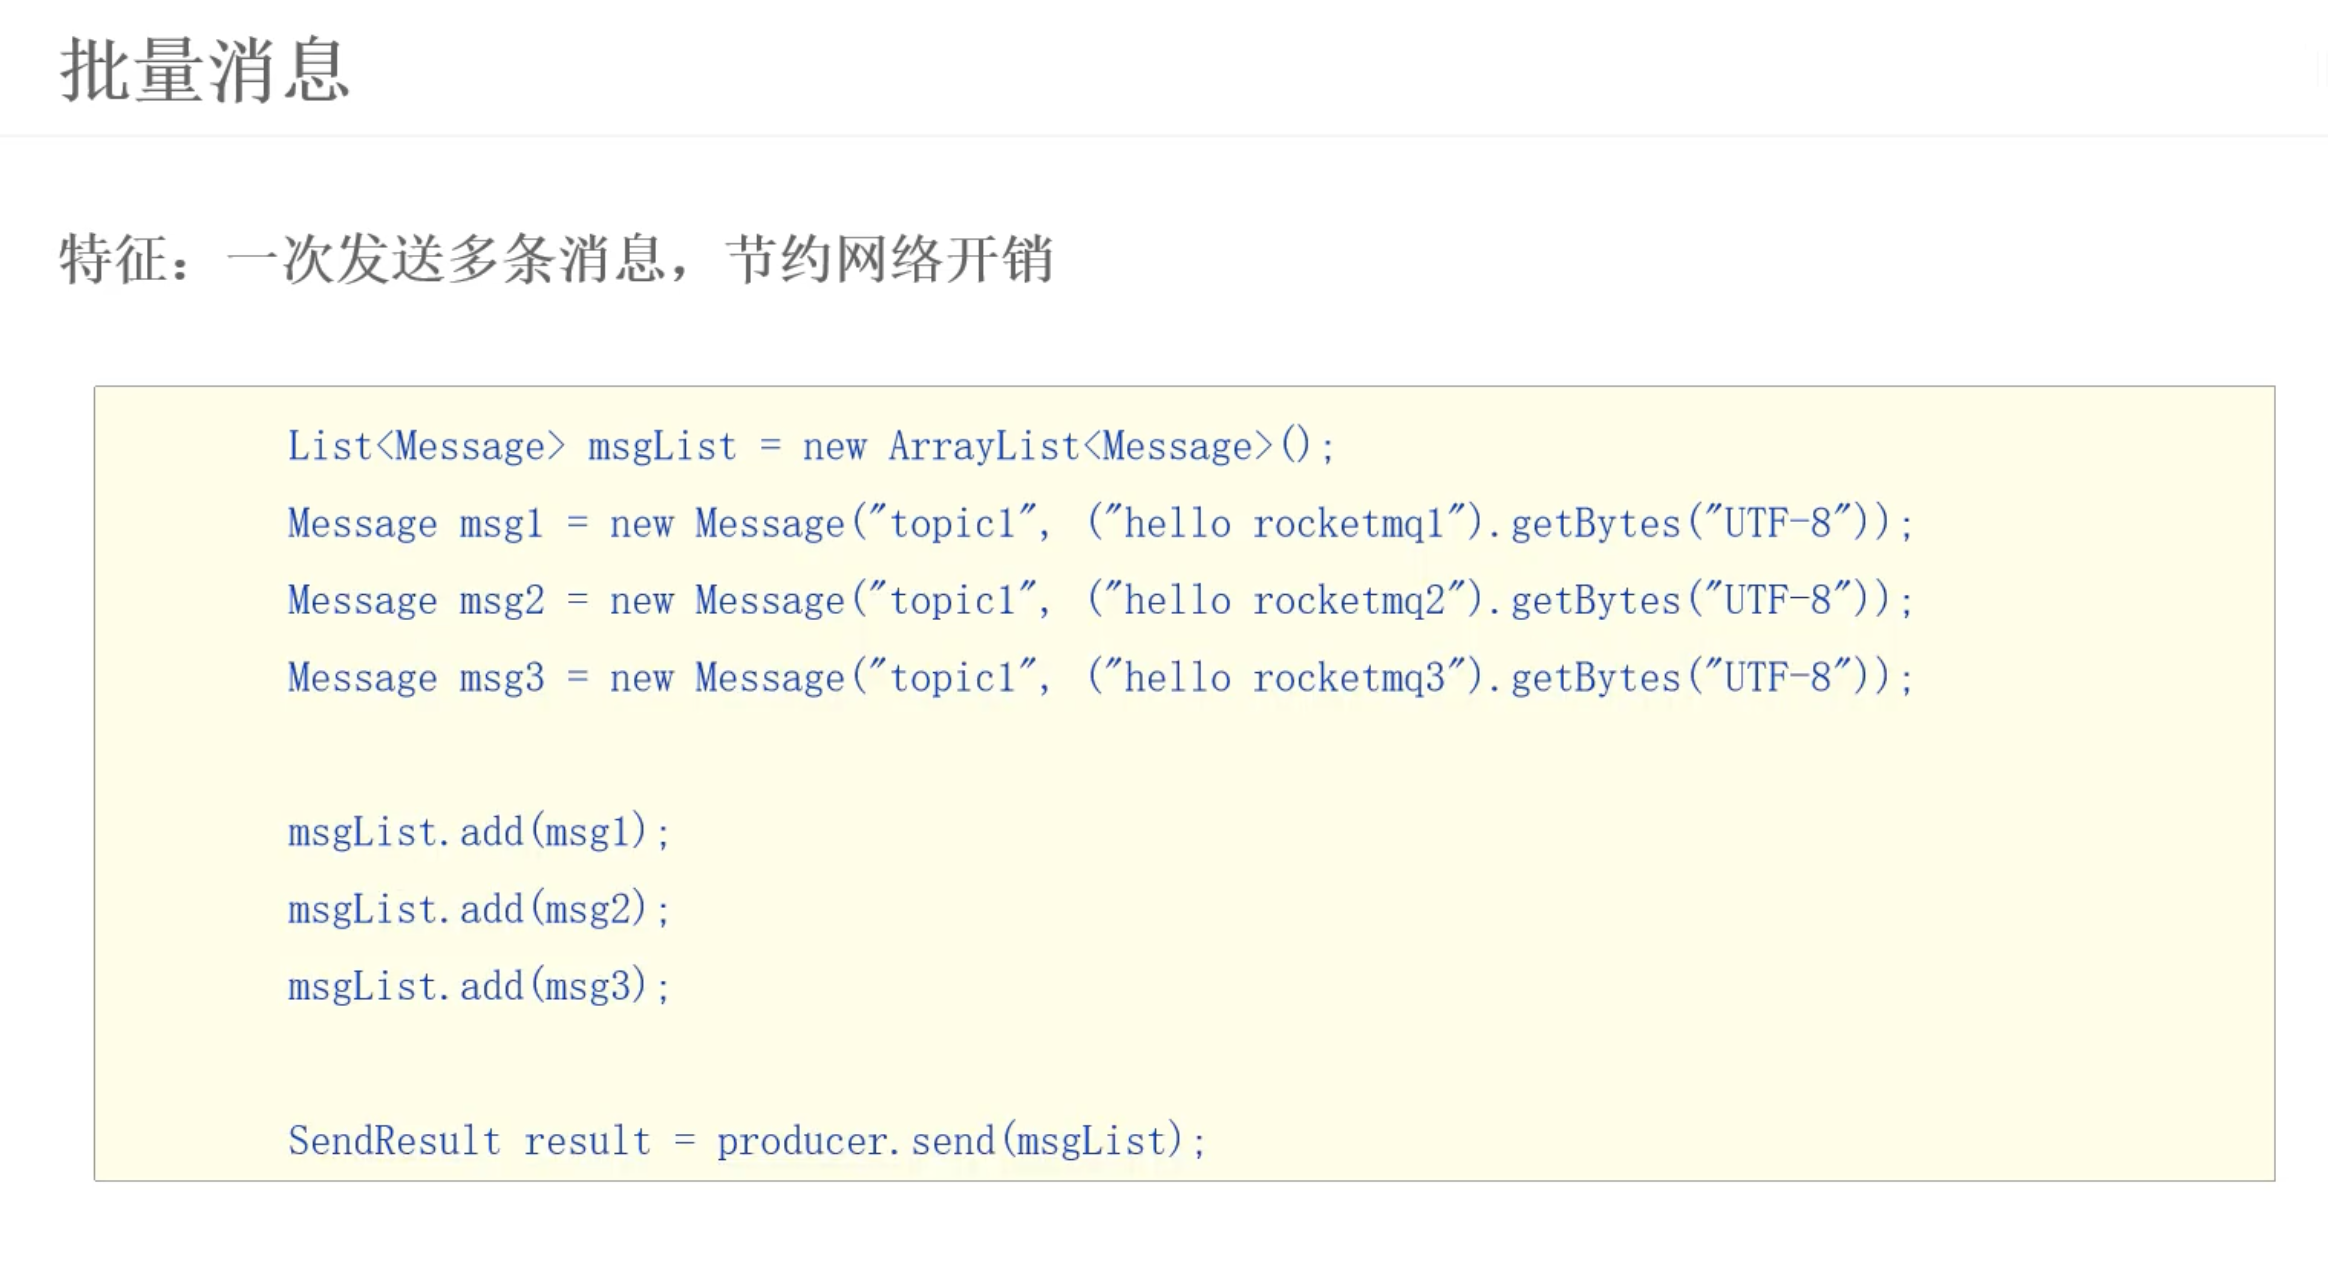Viewport: 2328px width, 1276px height.
Task: Click the phrase 一次发送多条消息
Action: [x=445, y=260]
